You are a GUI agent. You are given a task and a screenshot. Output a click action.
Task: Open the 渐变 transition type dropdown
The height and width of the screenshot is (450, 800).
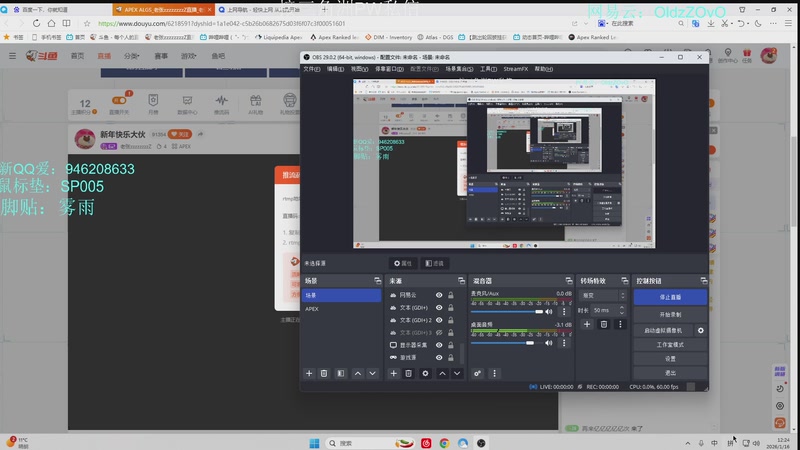602,295
